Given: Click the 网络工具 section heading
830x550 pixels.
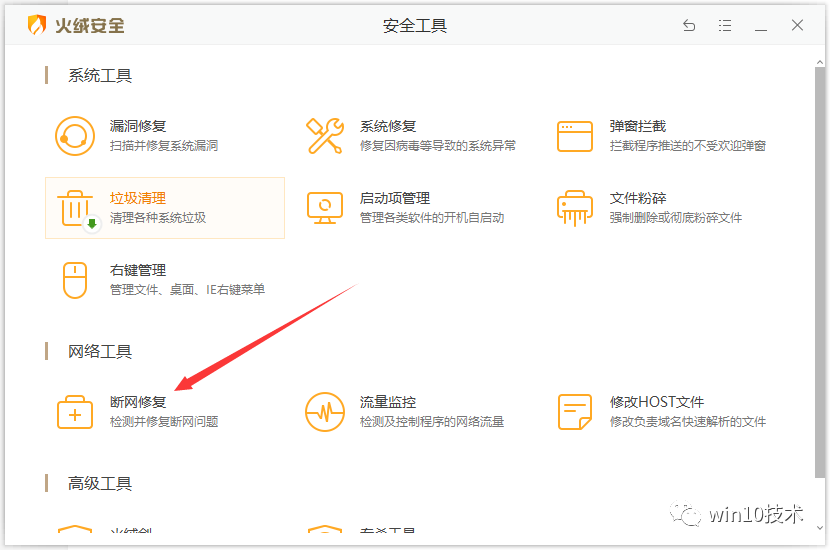Looking at the screenshot, I should point(100,351).
